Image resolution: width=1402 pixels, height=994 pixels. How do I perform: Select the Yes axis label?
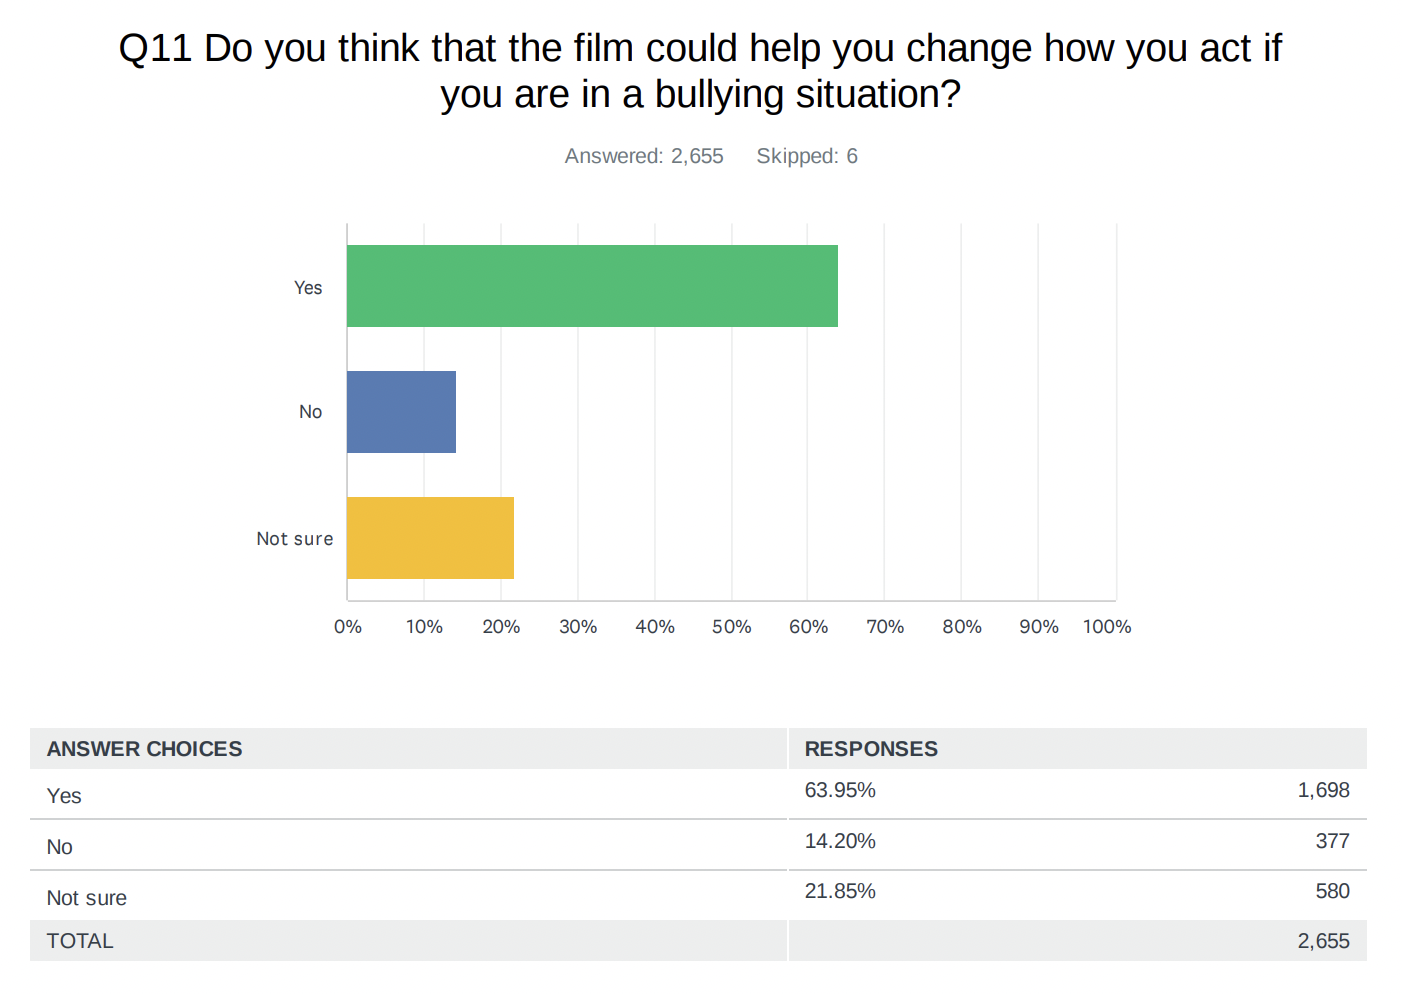click(308, 288)
